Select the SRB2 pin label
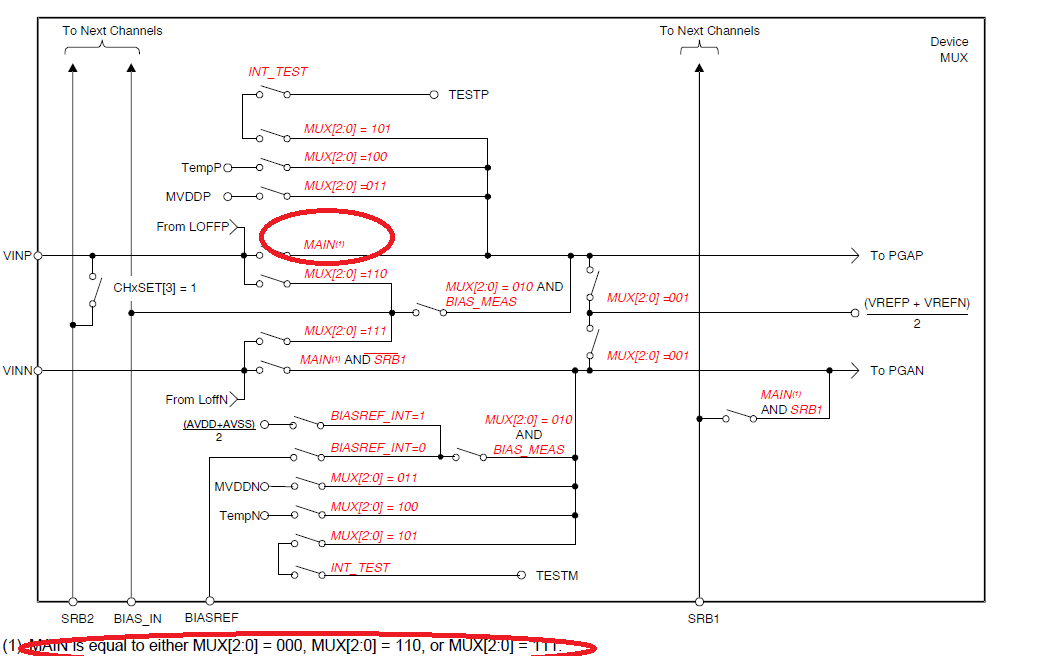This screenshot has height=656, width=1046. point(77,619)
